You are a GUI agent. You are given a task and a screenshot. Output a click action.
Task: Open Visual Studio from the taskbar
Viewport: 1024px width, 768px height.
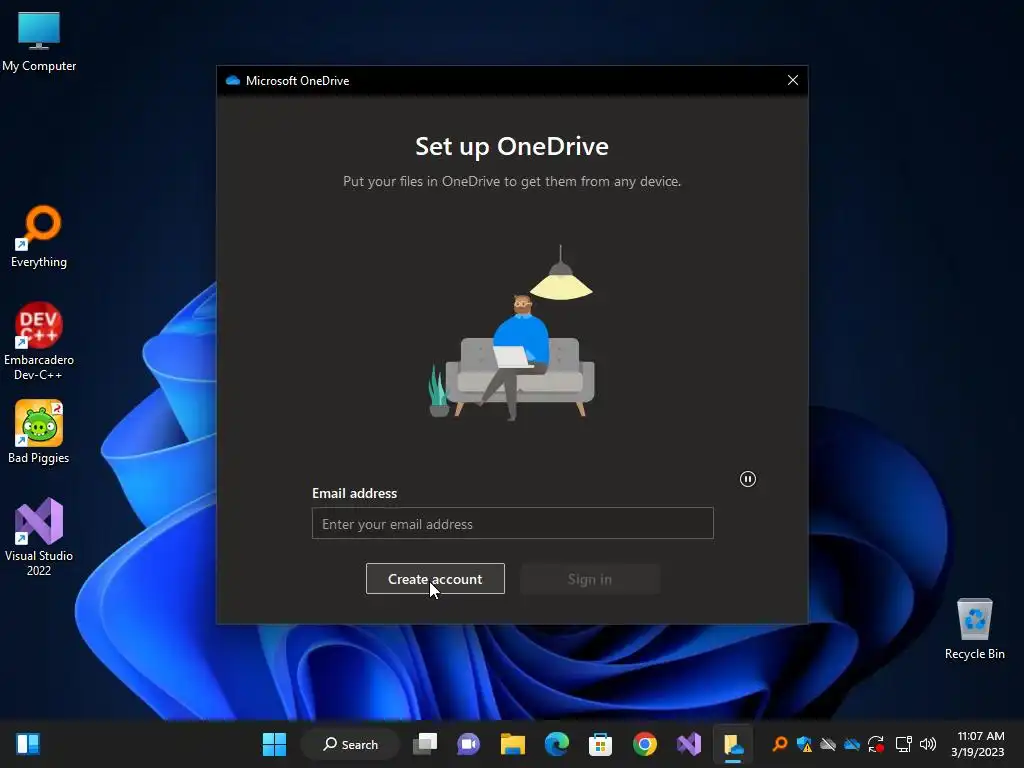pos(688,744)
